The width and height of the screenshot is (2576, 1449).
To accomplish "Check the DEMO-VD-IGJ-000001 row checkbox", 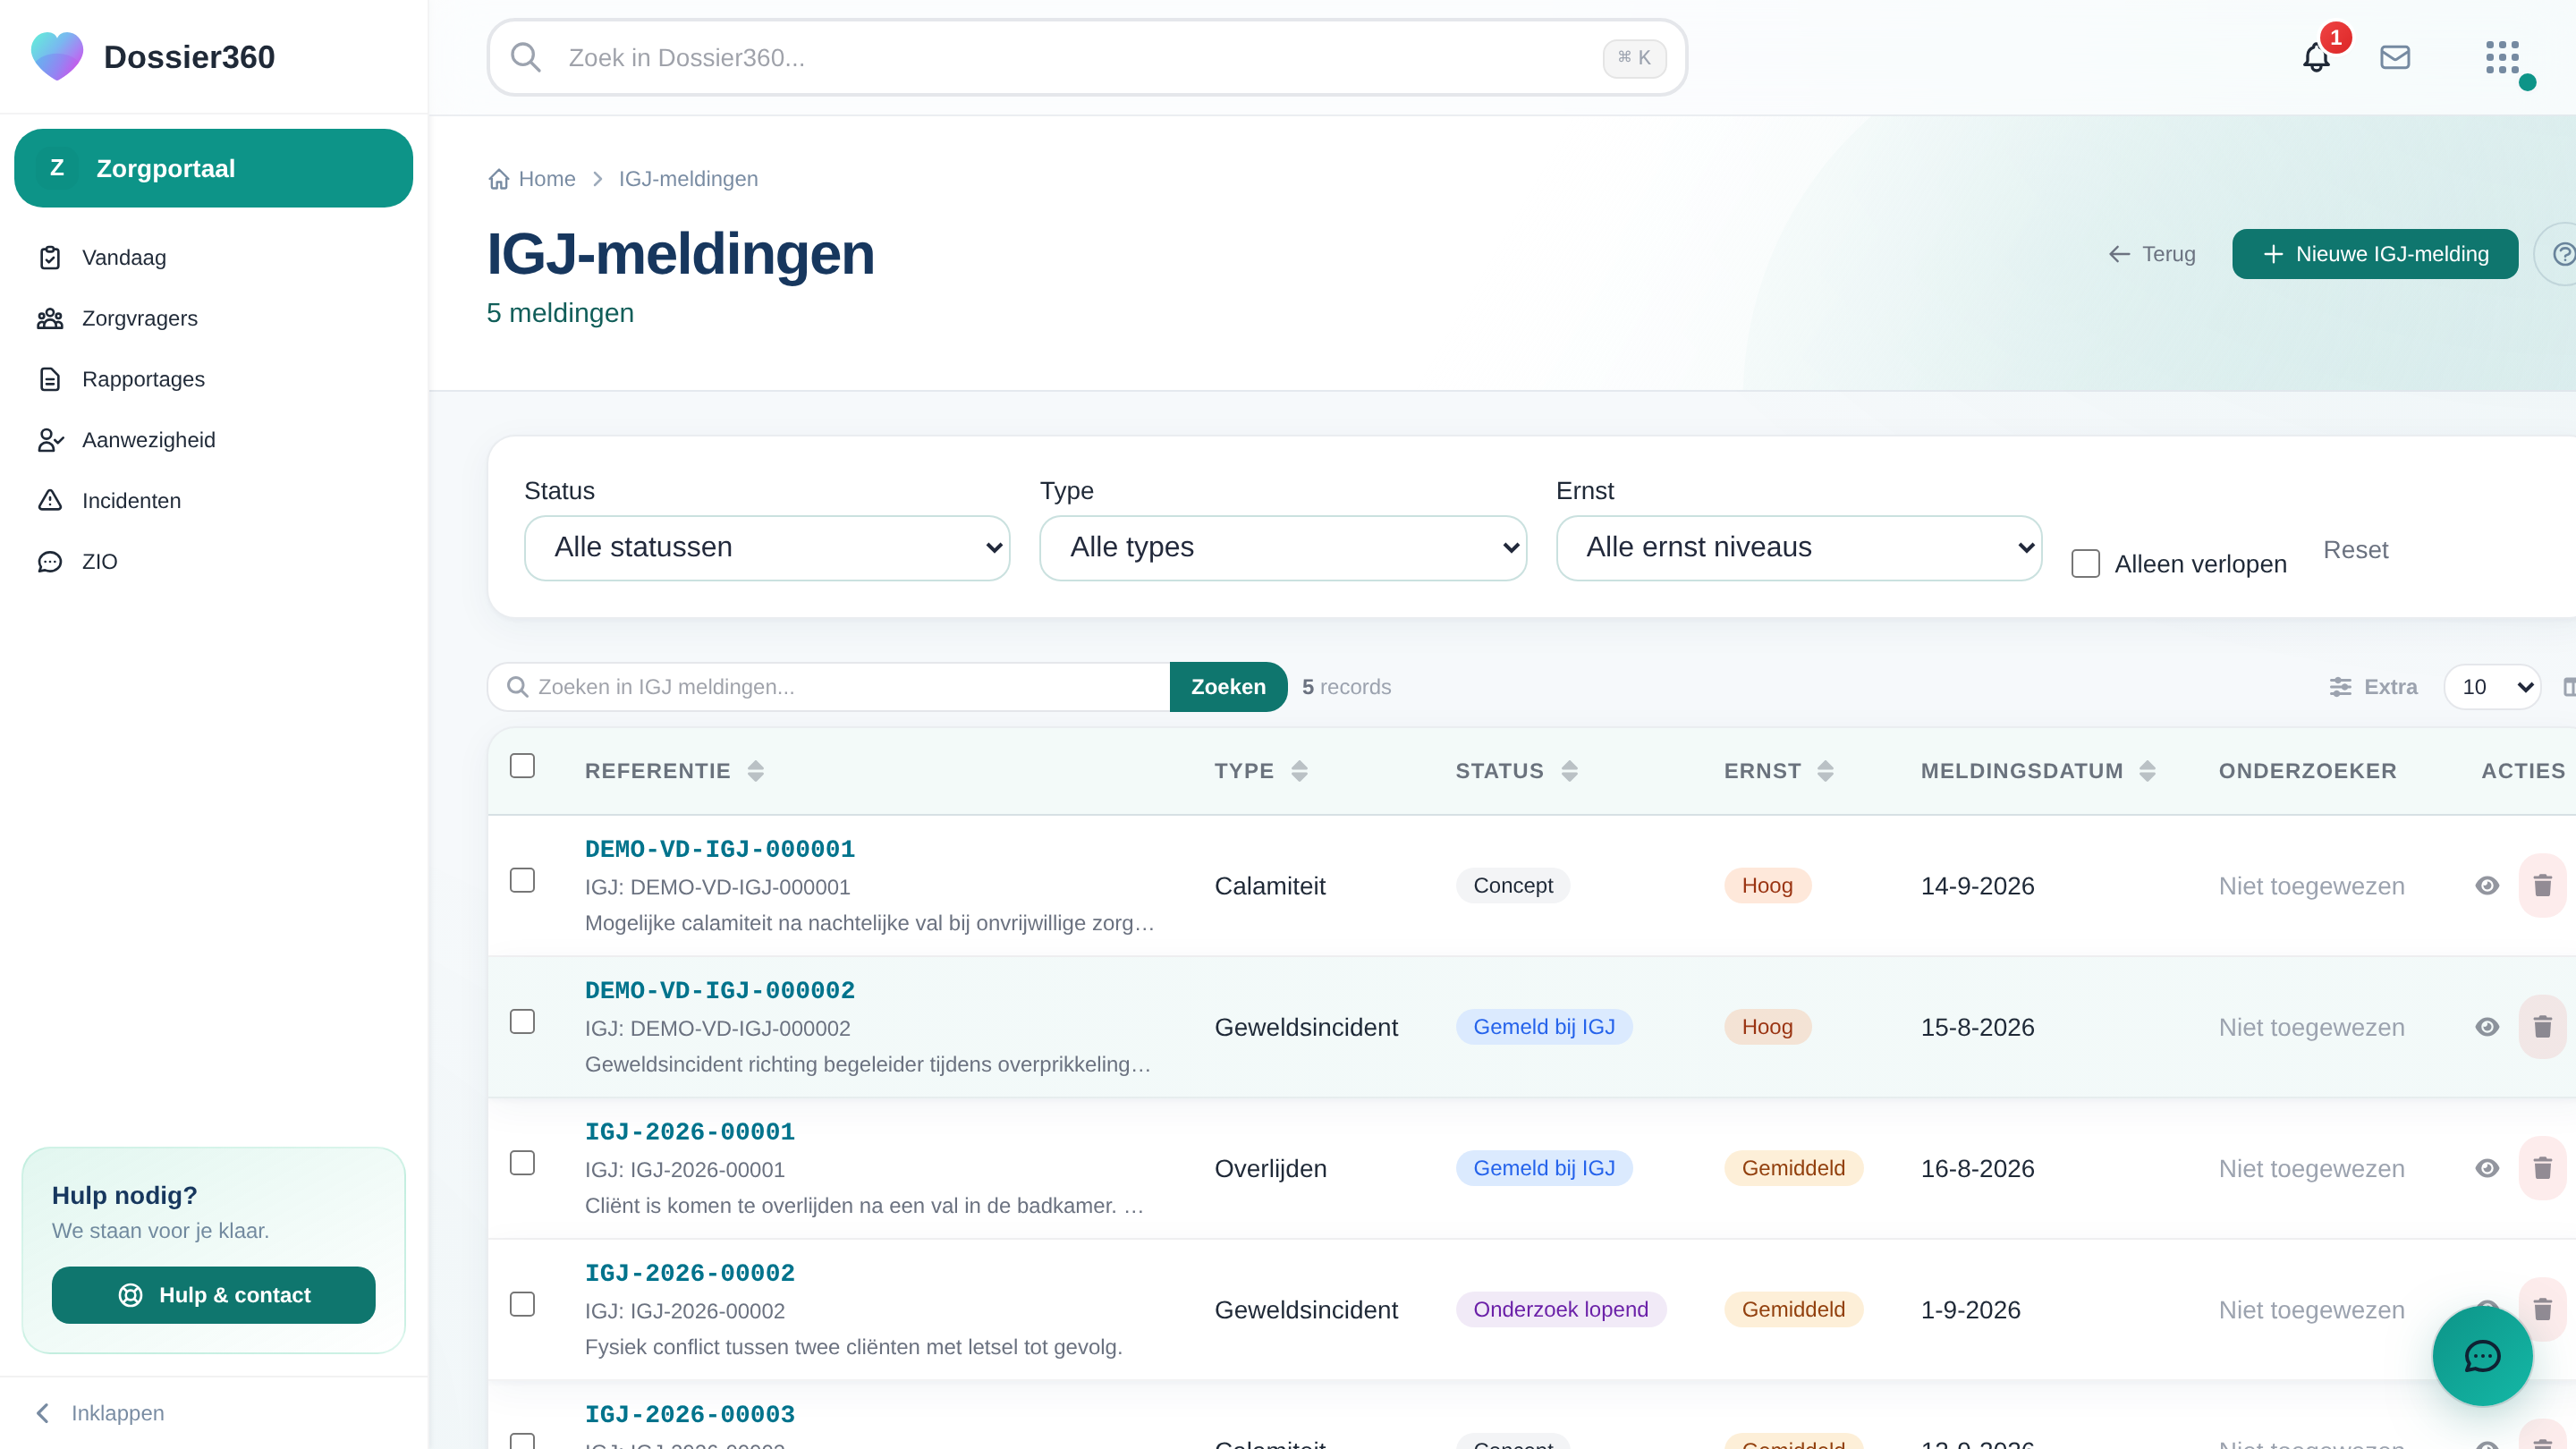I will pyautogui.click(x=522, y=880).
